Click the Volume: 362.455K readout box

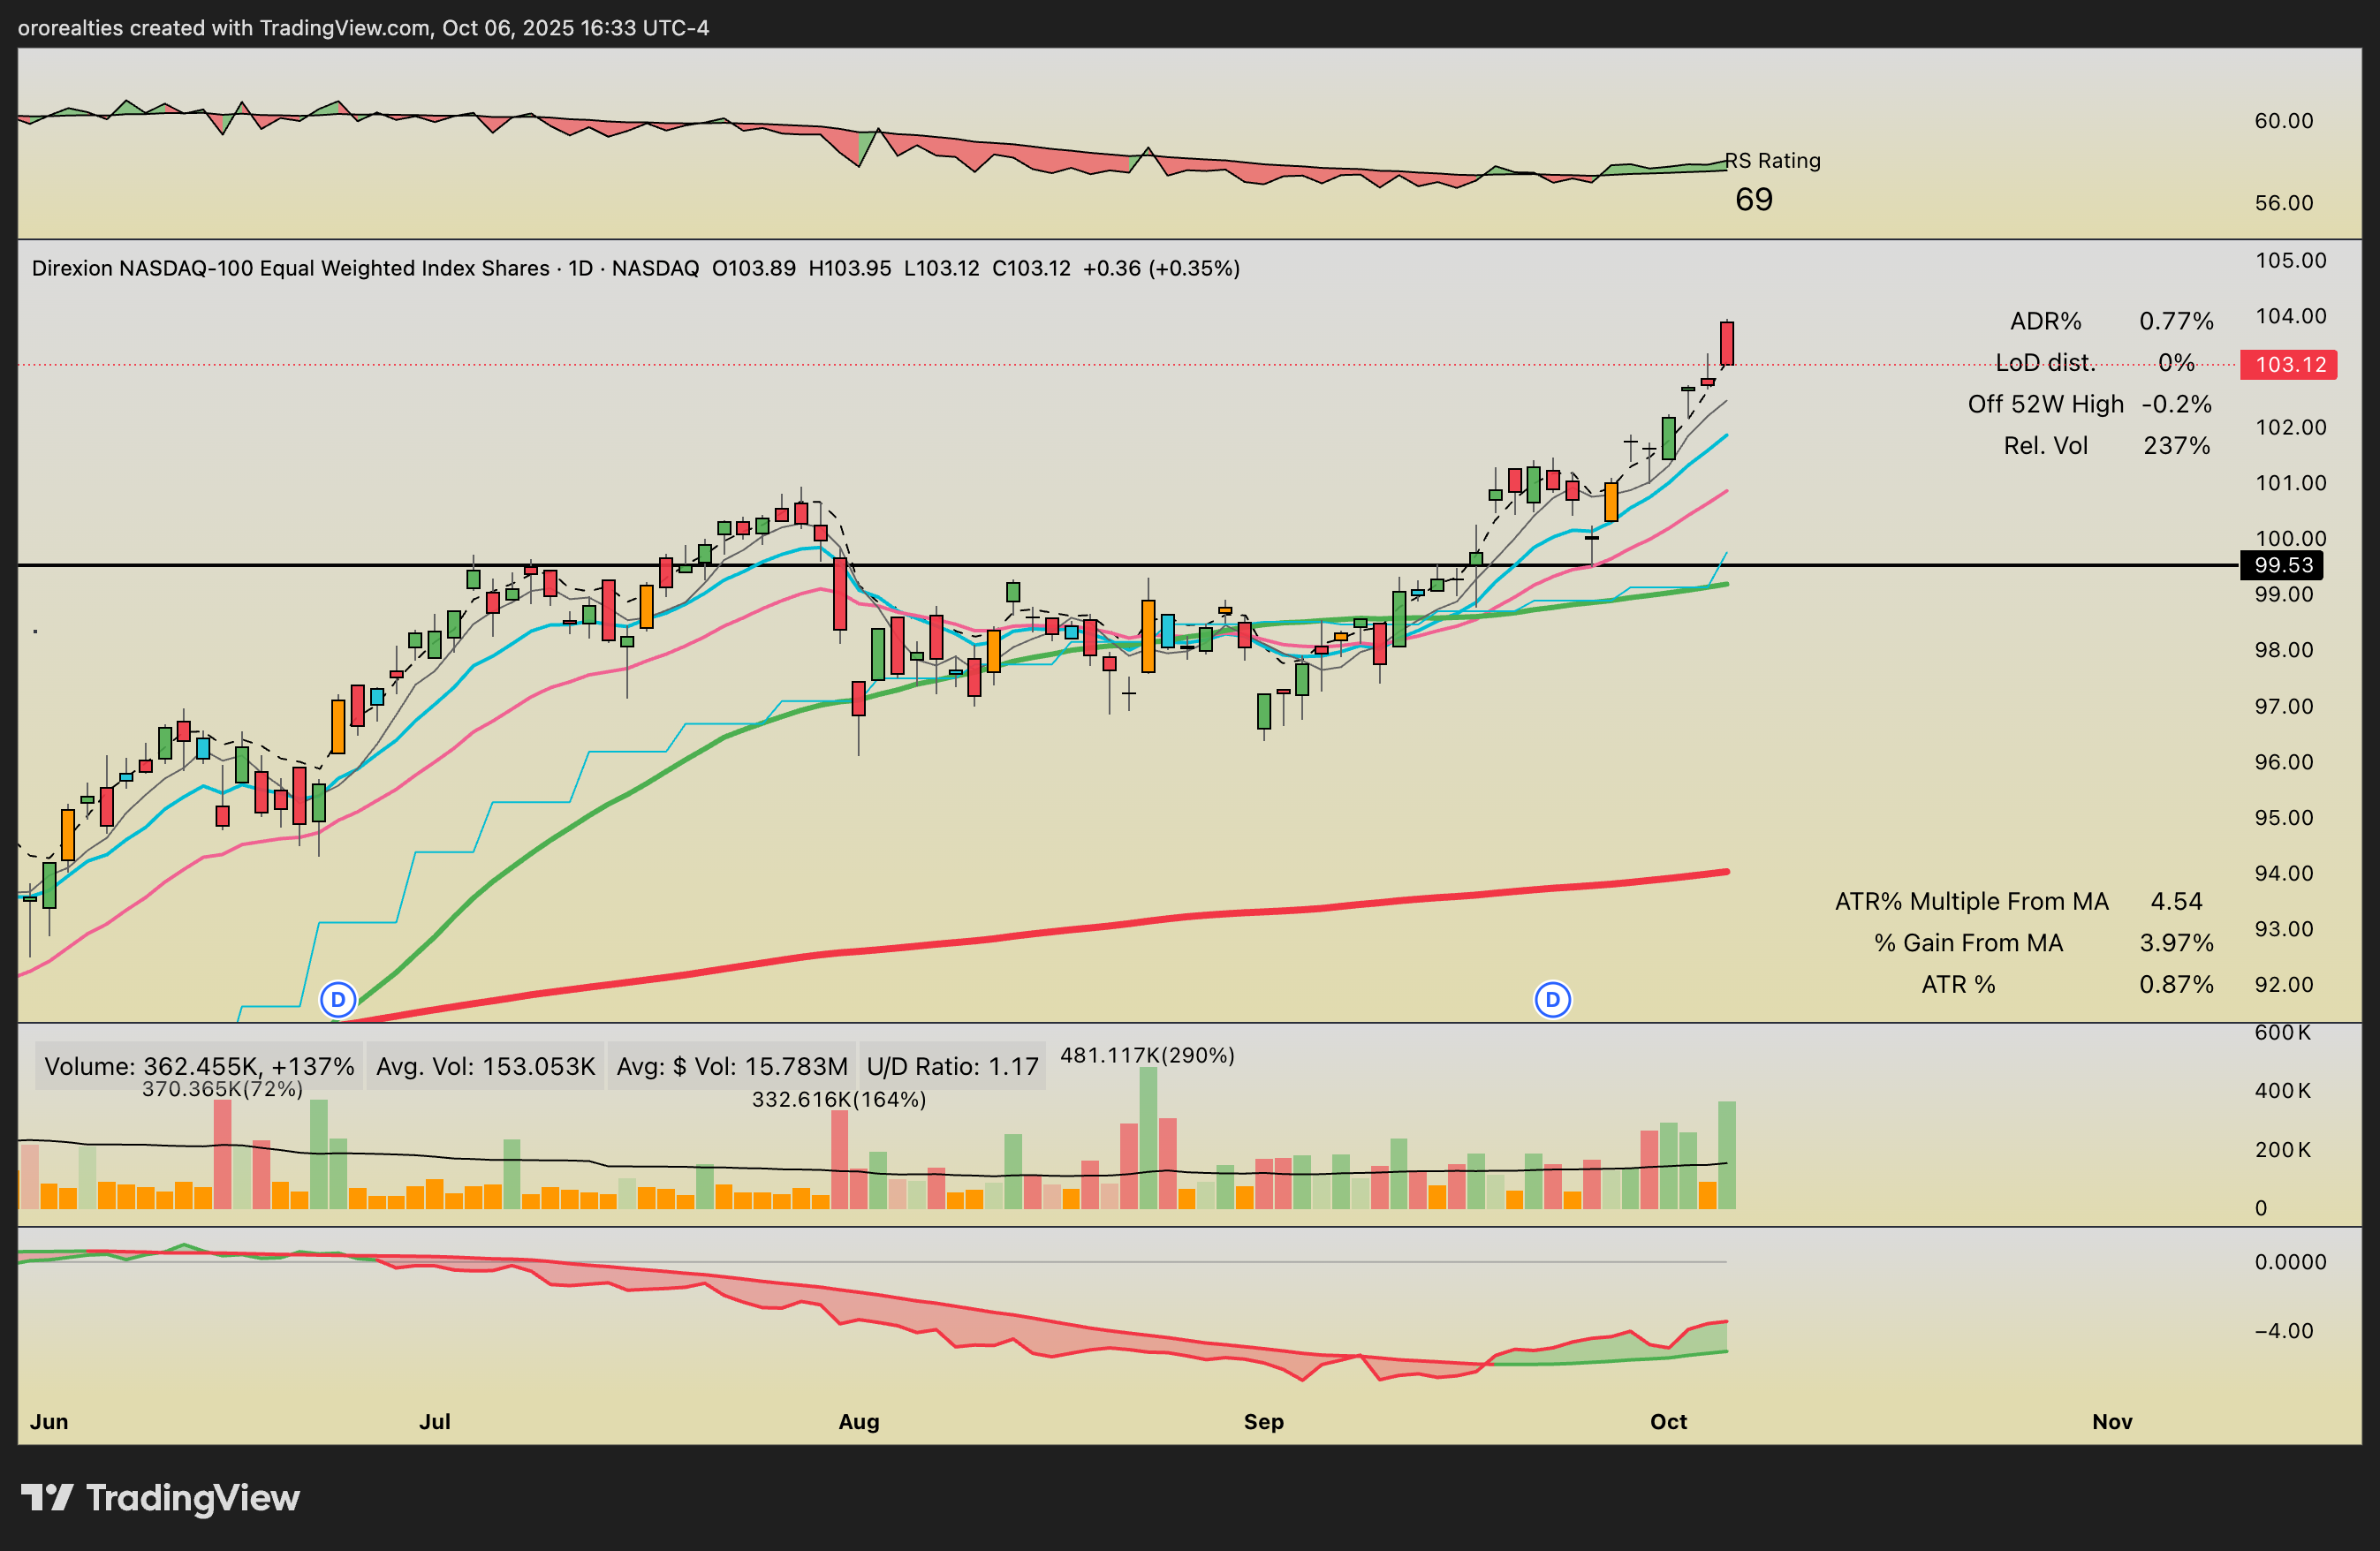click(199, 1066)
